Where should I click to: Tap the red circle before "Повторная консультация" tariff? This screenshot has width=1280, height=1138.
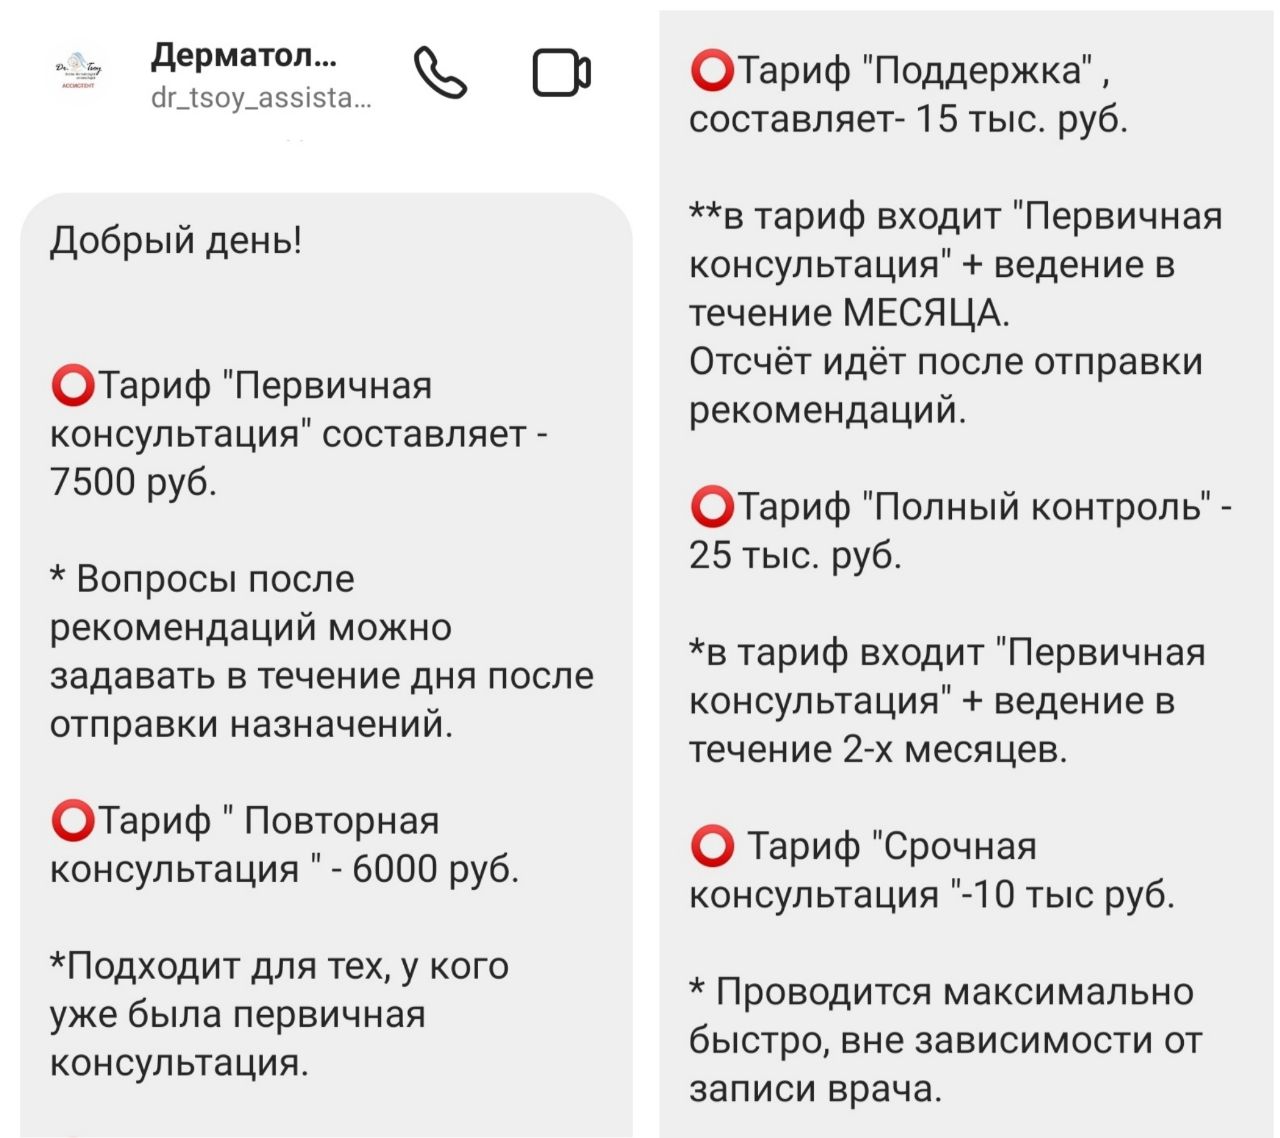[72, 821]
